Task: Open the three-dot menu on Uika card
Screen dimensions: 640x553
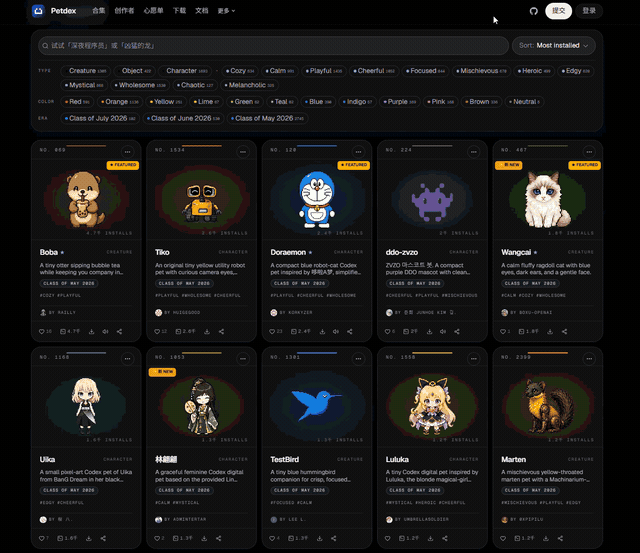Action: tap(127, 359)
